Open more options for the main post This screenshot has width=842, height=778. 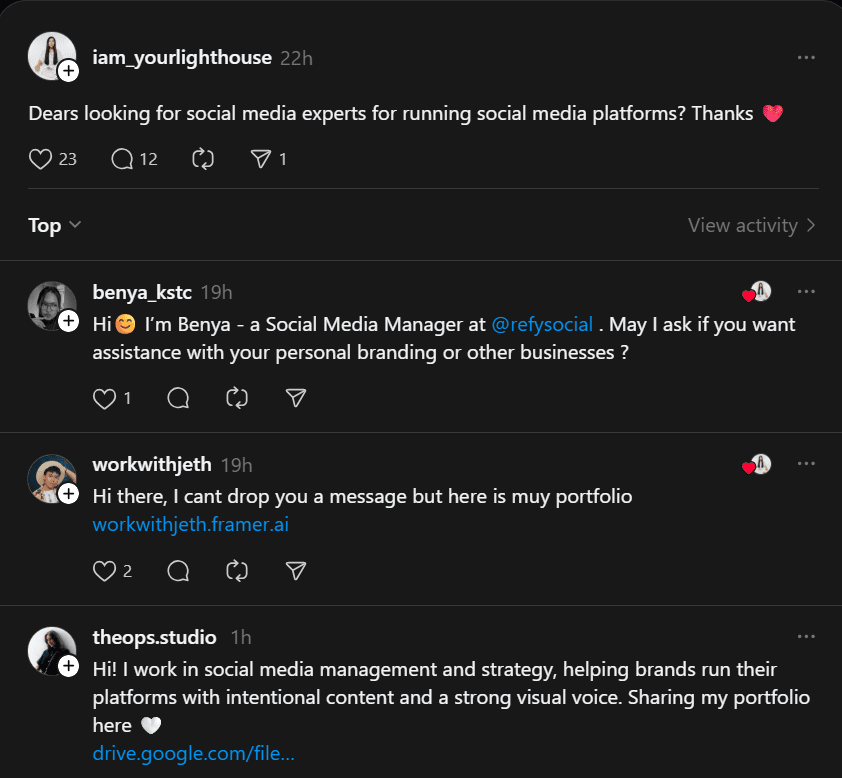coord(806,58)
